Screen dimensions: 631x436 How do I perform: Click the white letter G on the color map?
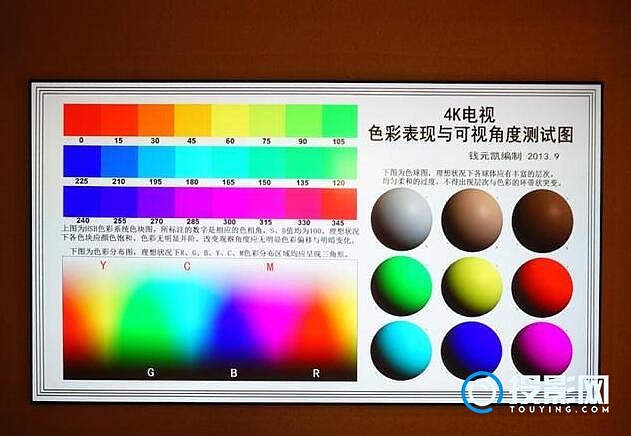click(x=151, y=372)
